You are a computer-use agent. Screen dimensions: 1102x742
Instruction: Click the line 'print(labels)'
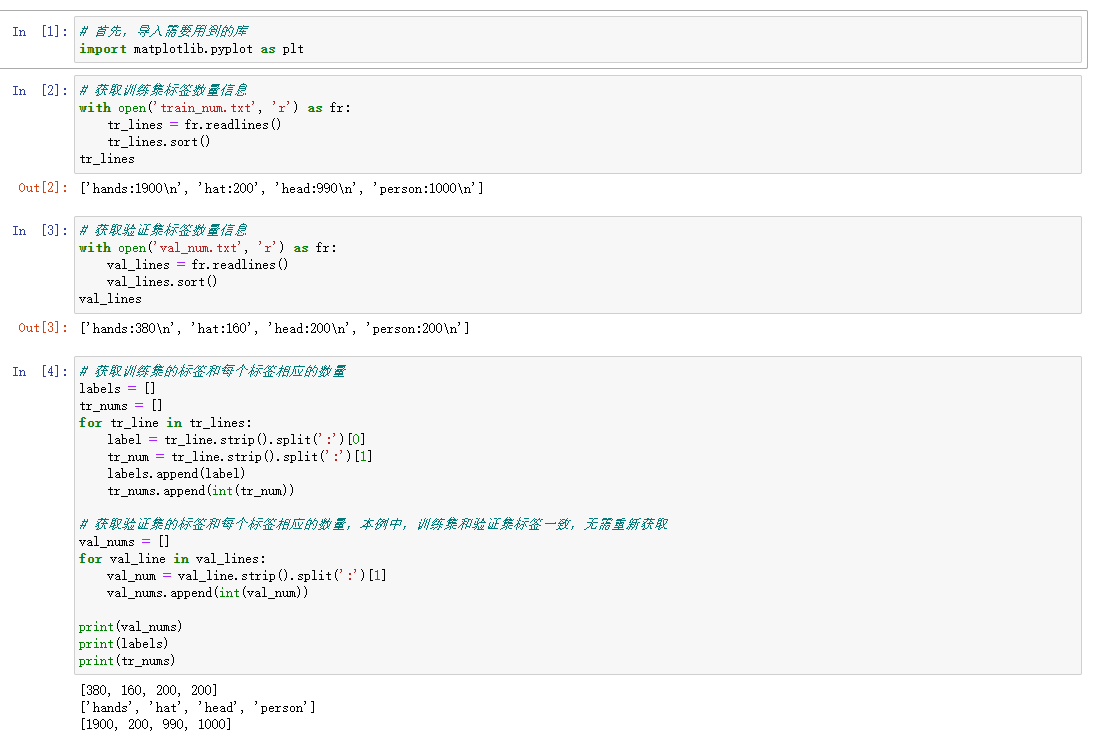tap(124, 644)
